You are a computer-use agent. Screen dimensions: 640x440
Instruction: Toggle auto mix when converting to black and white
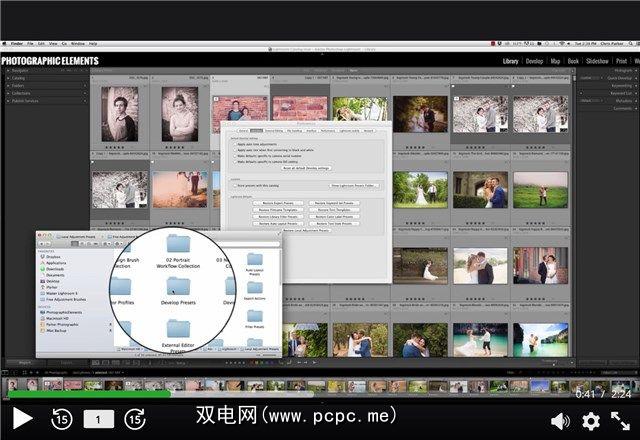click(236, 150)
